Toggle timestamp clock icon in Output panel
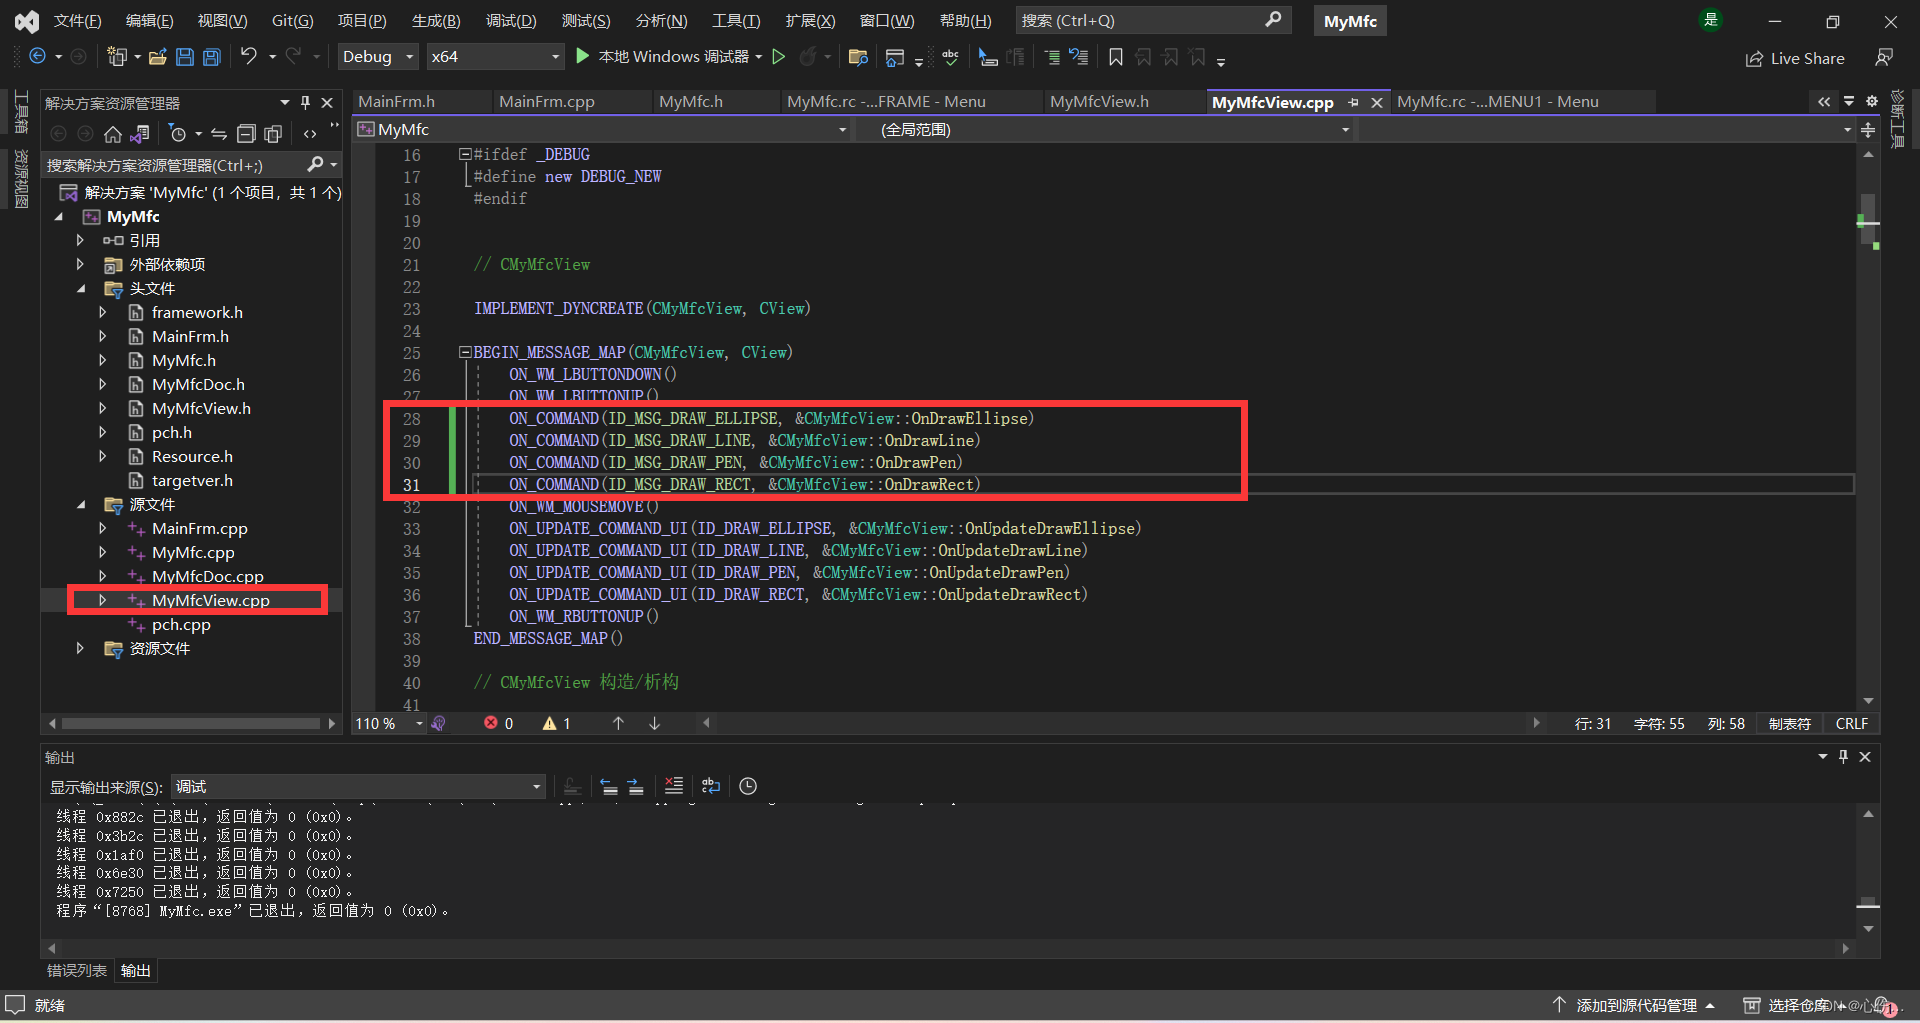The image size is (1920, 1023). point(748,786)
